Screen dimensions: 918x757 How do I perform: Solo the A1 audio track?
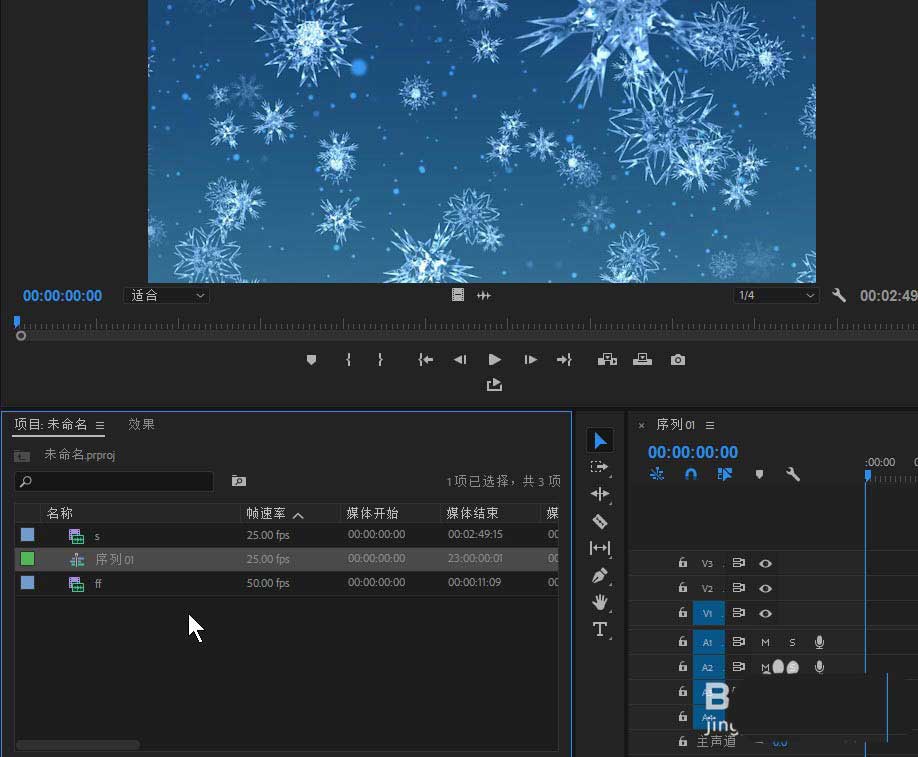[792, 642]
